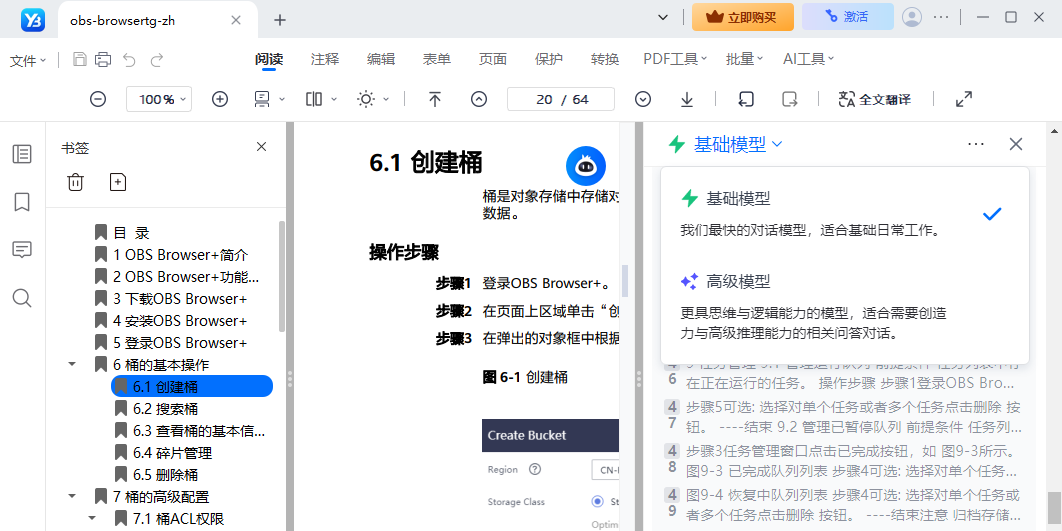This screenshot has width=1062, height=531.
Task: Close the AI assistant panel
Action: tap(1015, 144)
